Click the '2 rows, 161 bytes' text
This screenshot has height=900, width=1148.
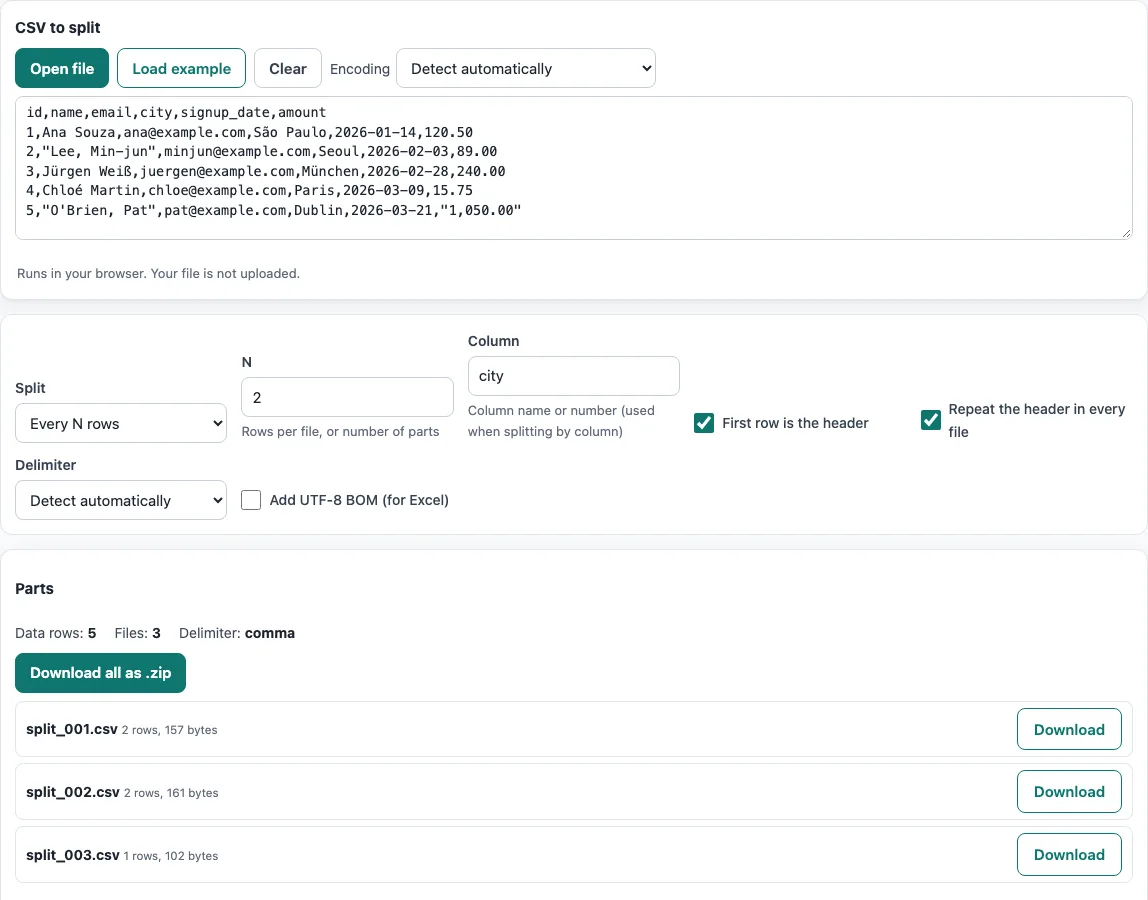[x=171, y=793]
